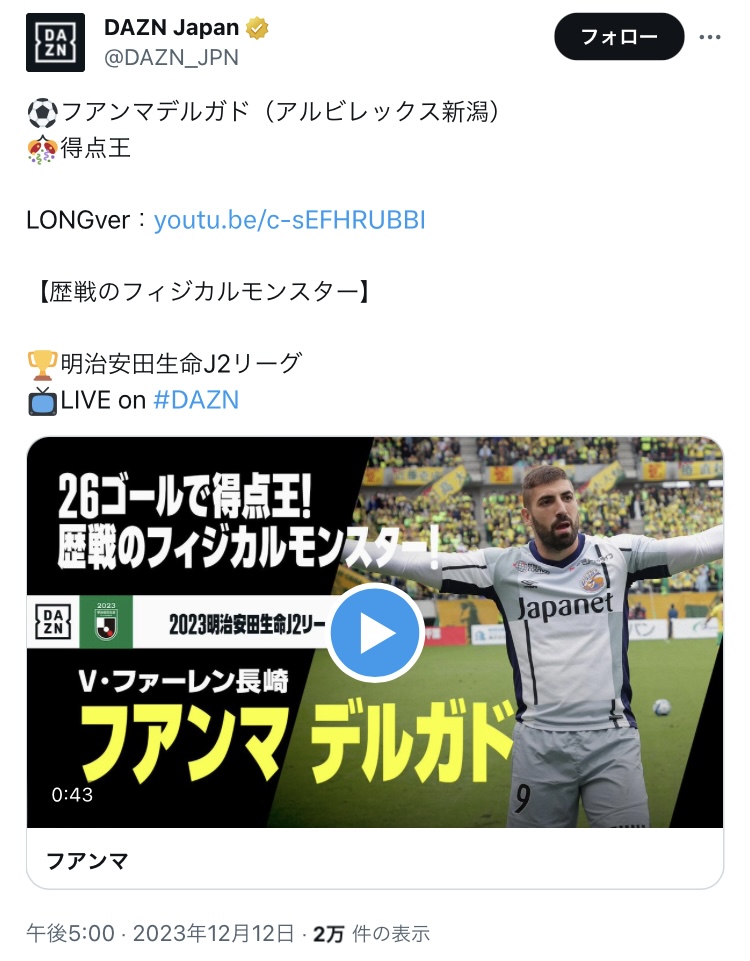Click the TV emoji before LIVE on
750x961 pixels.
click(42, 401)
